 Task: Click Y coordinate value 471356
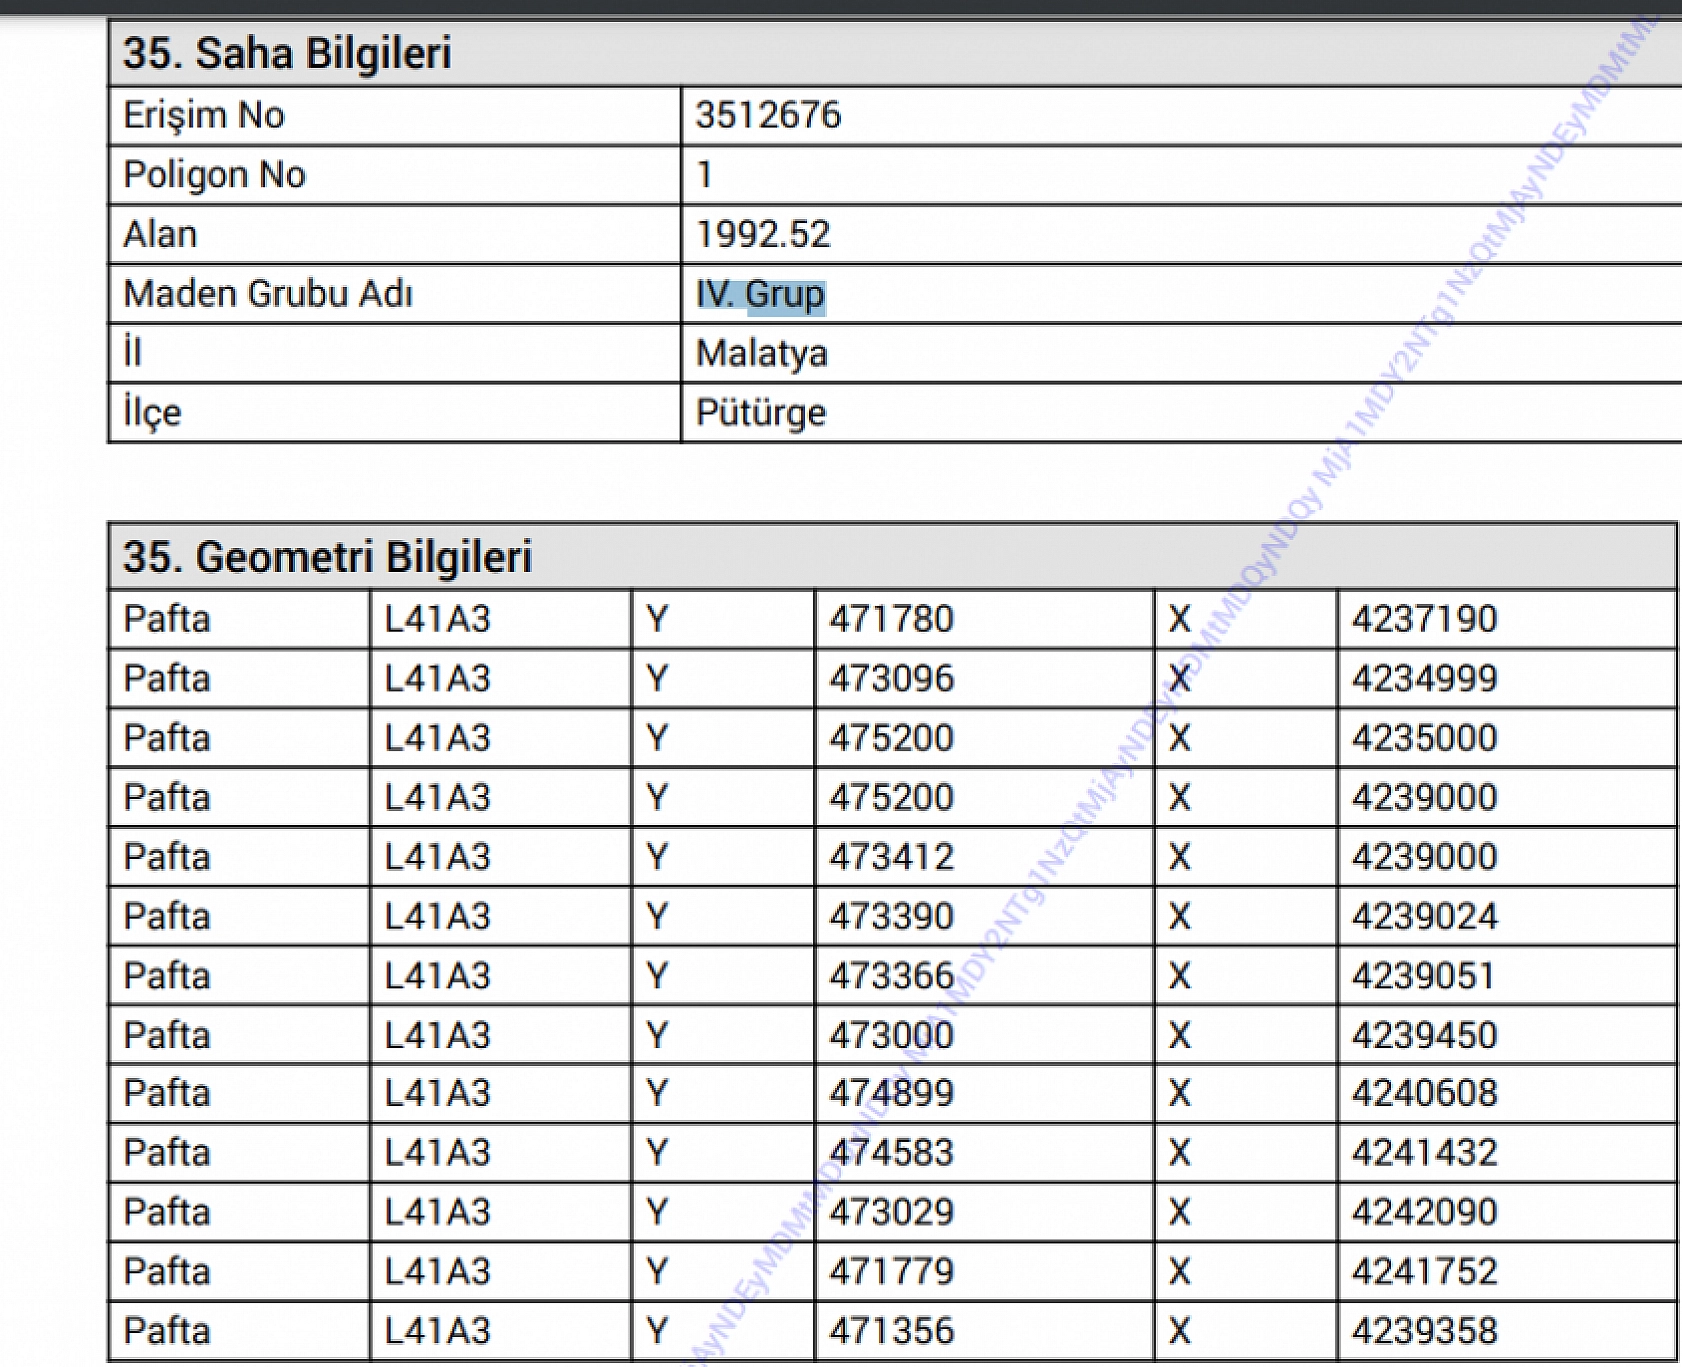(891, 1331)
